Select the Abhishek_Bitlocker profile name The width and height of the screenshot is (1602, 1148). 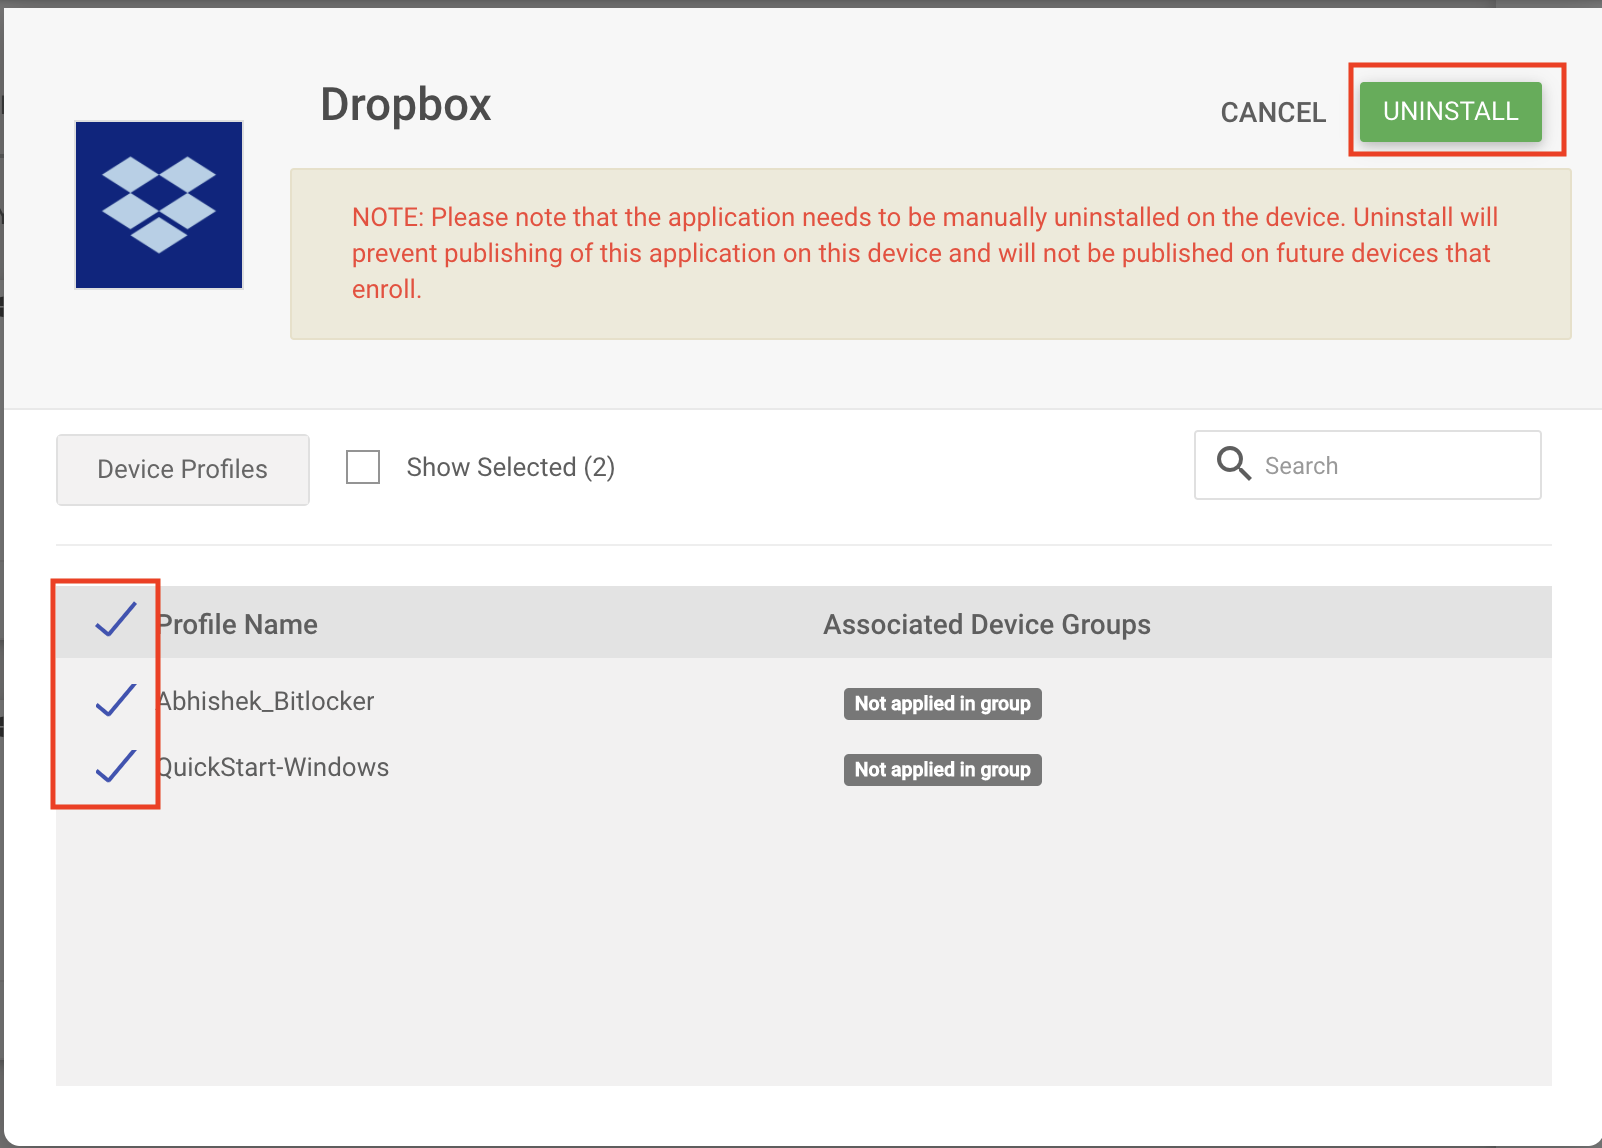pyautogui.click(x=265, y=701)
